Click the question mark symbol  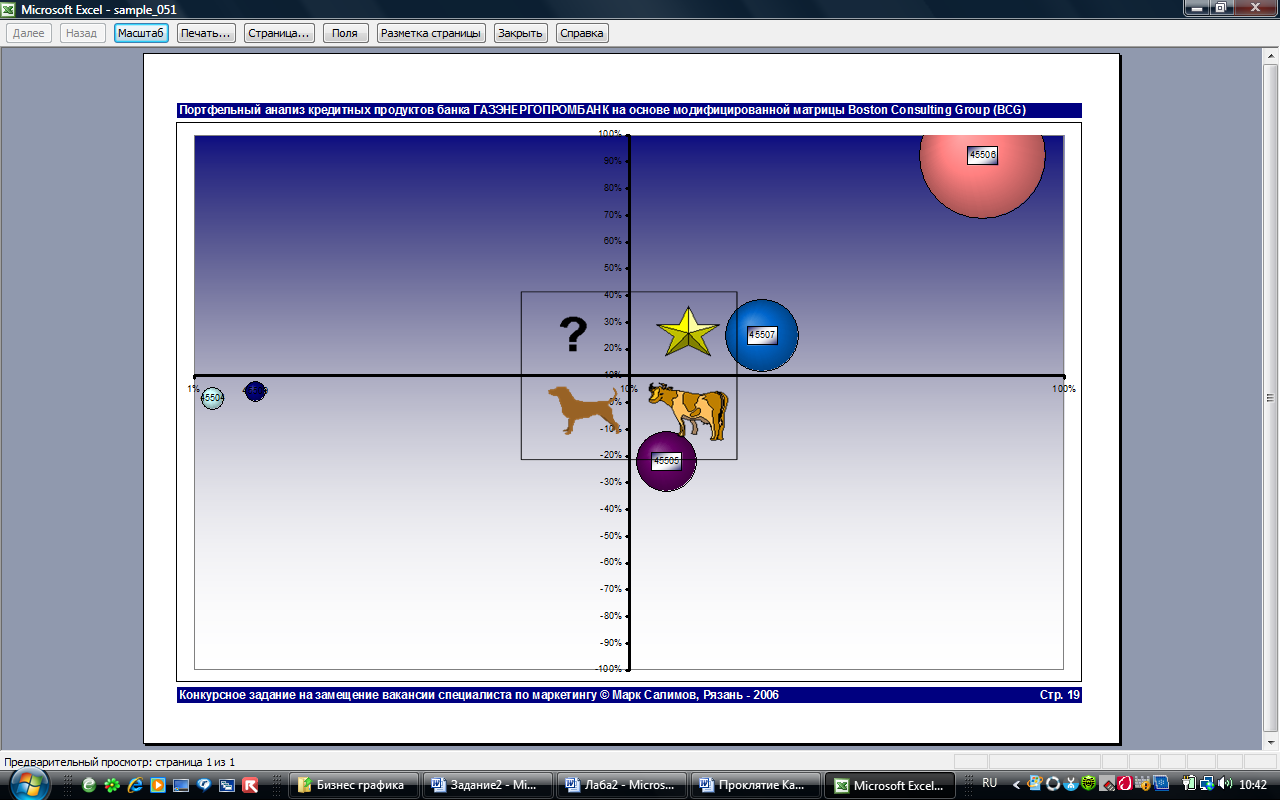click(572, 335)
